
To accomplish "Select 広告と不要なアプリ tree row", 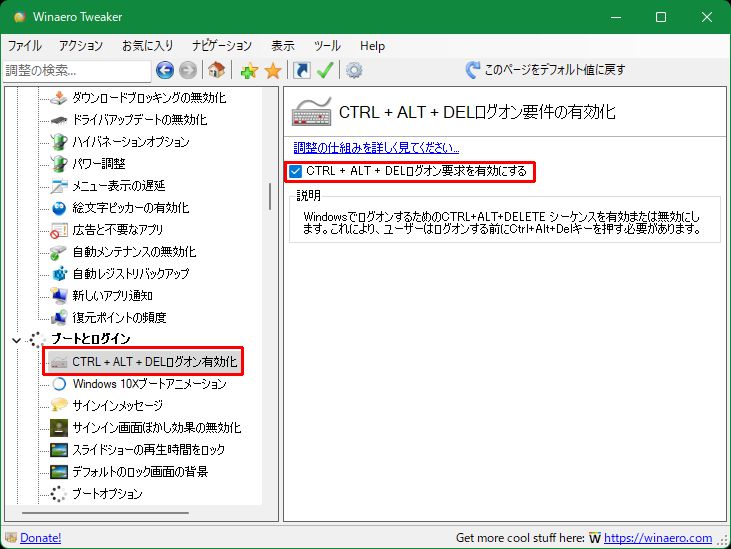I will (x=118, y=230).
